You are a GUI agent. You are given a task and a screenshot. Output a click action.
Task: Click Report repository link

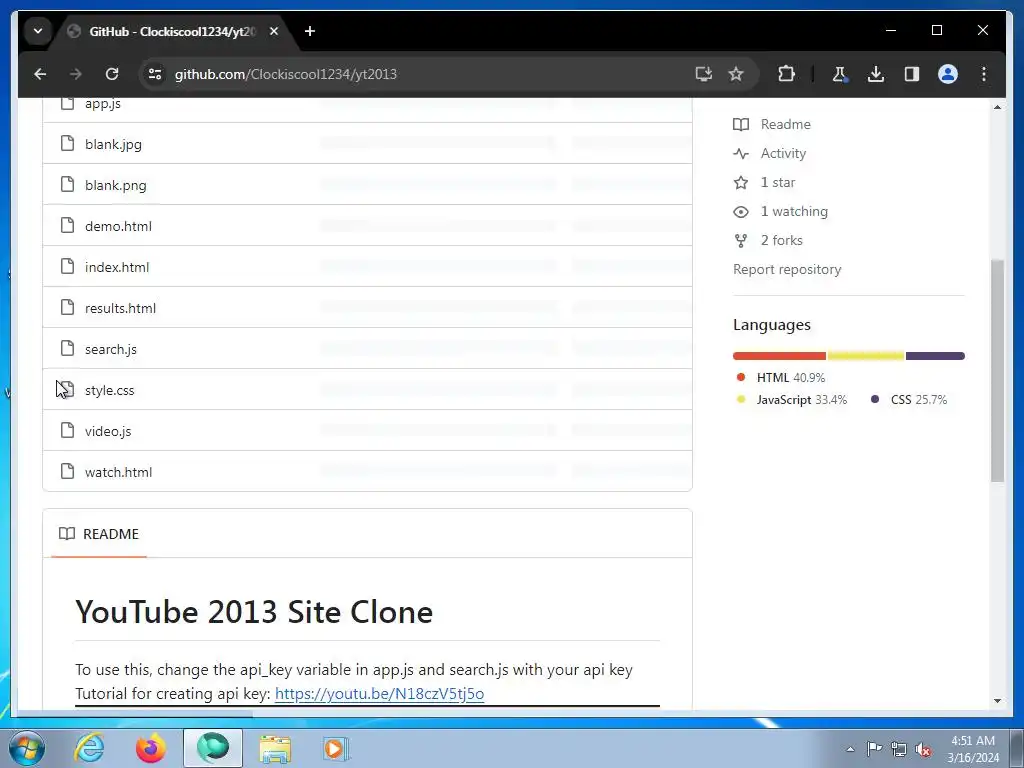tap(787, 269)
